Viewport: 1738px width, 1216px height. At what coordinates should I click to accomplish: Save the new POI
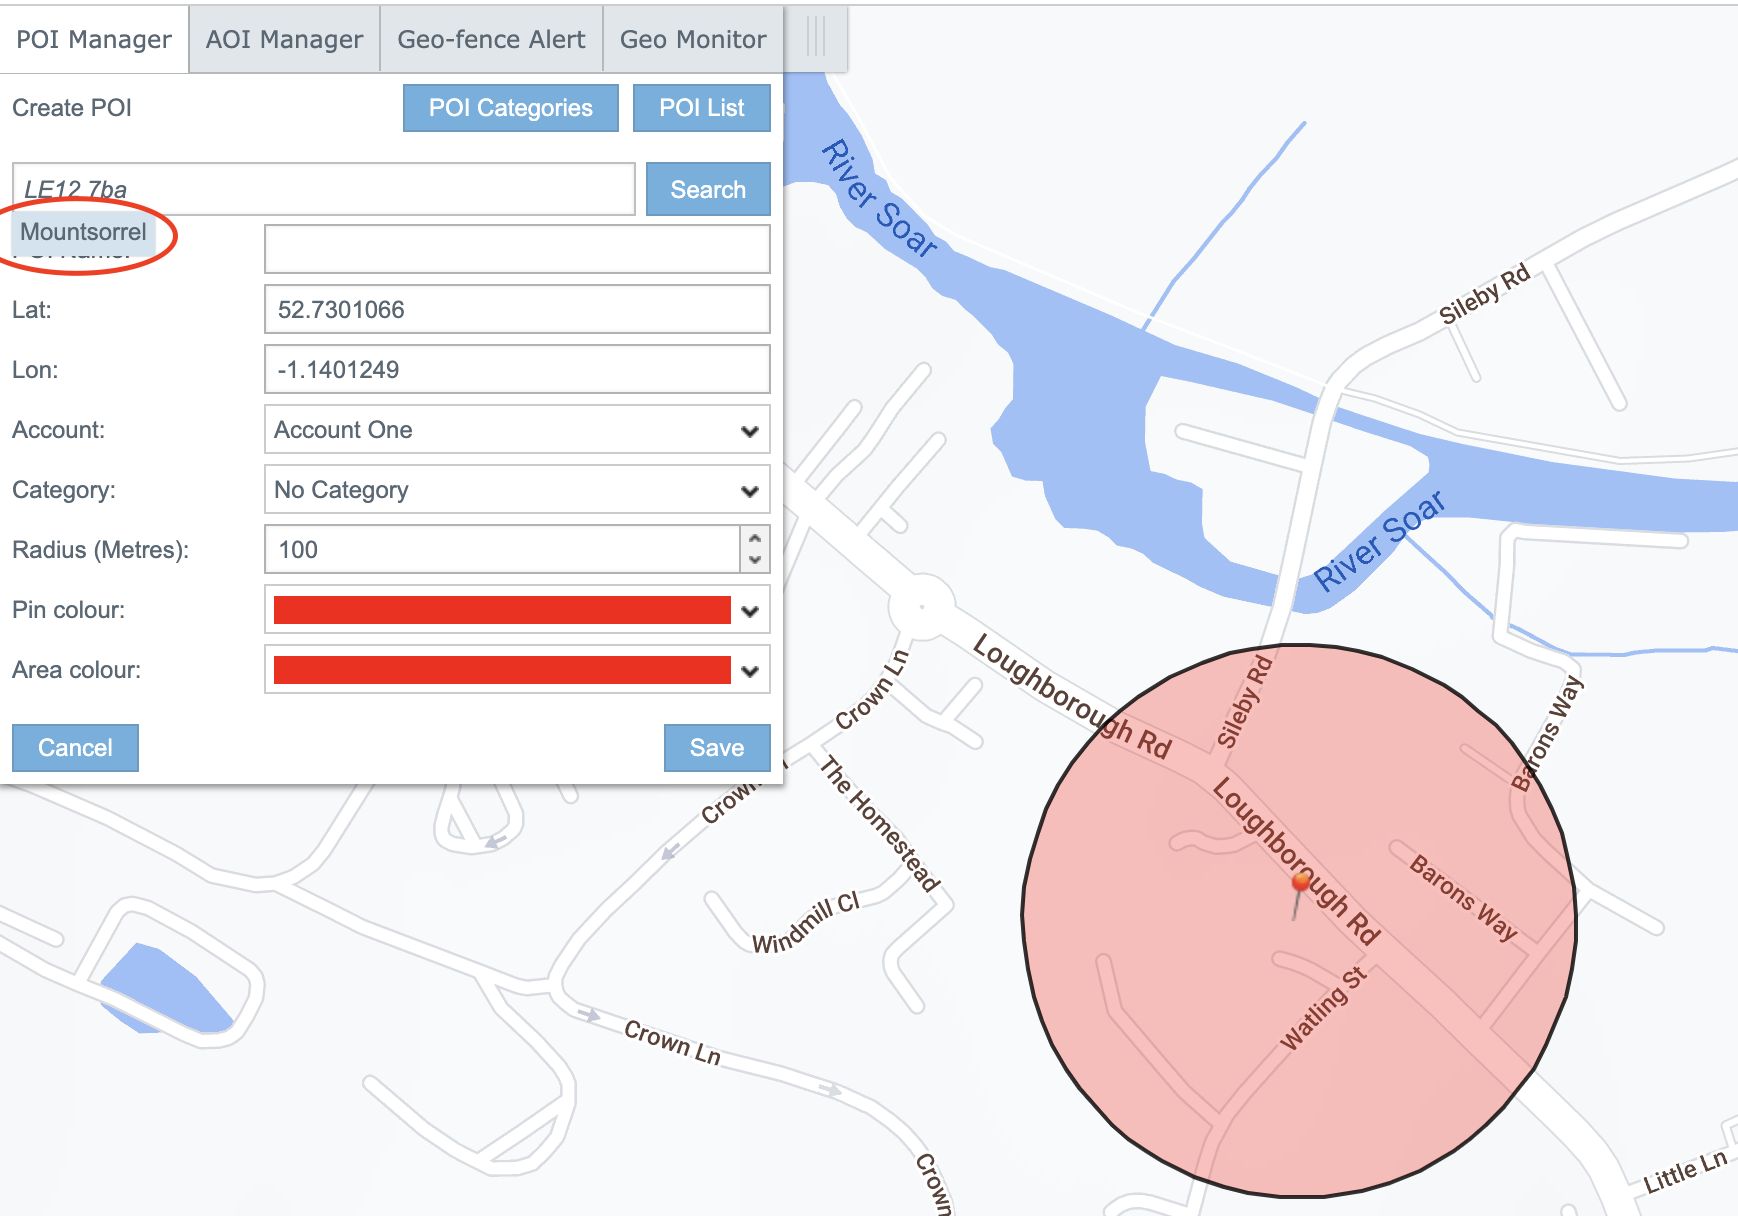tap(716, 748)
